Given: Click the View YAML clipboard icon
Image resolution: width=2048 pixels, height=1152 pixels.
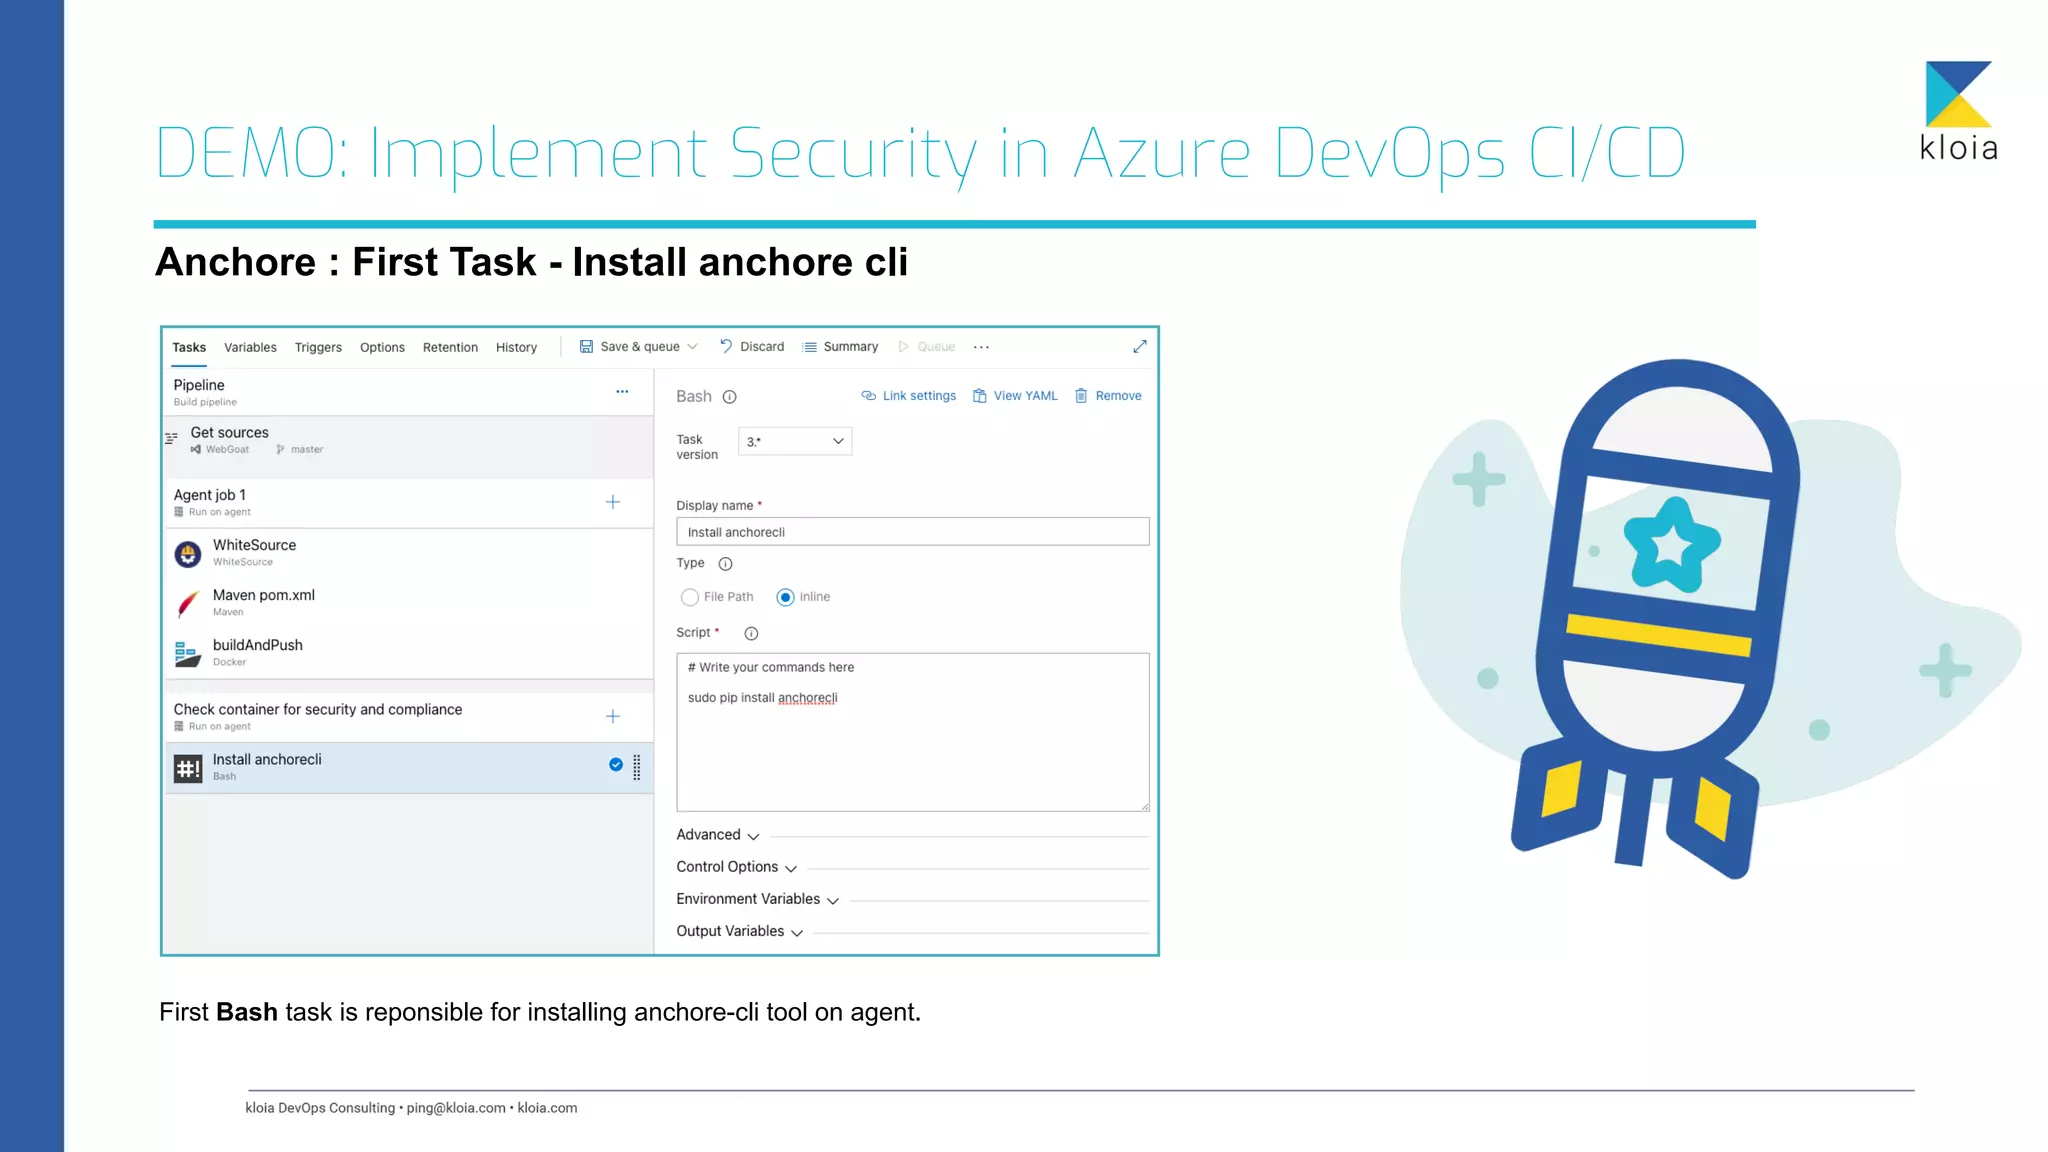Looking at the screenshot, I should coord(980,396).
